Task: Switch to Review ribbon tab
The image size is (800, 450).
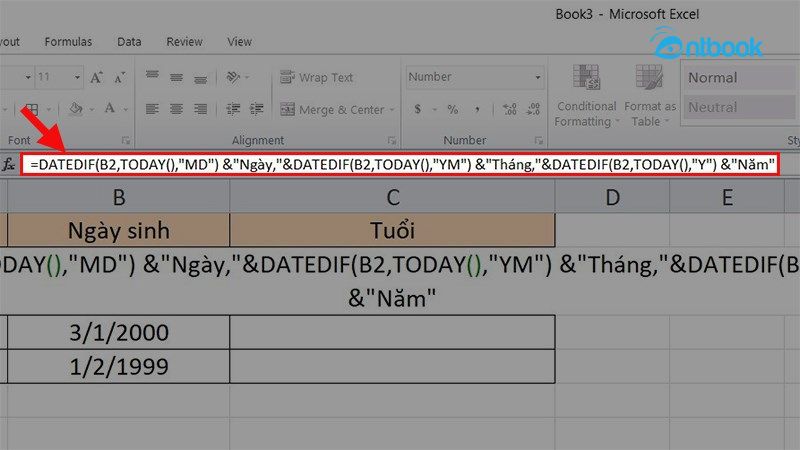Action: pyautogui.click(x=184, y=42)
